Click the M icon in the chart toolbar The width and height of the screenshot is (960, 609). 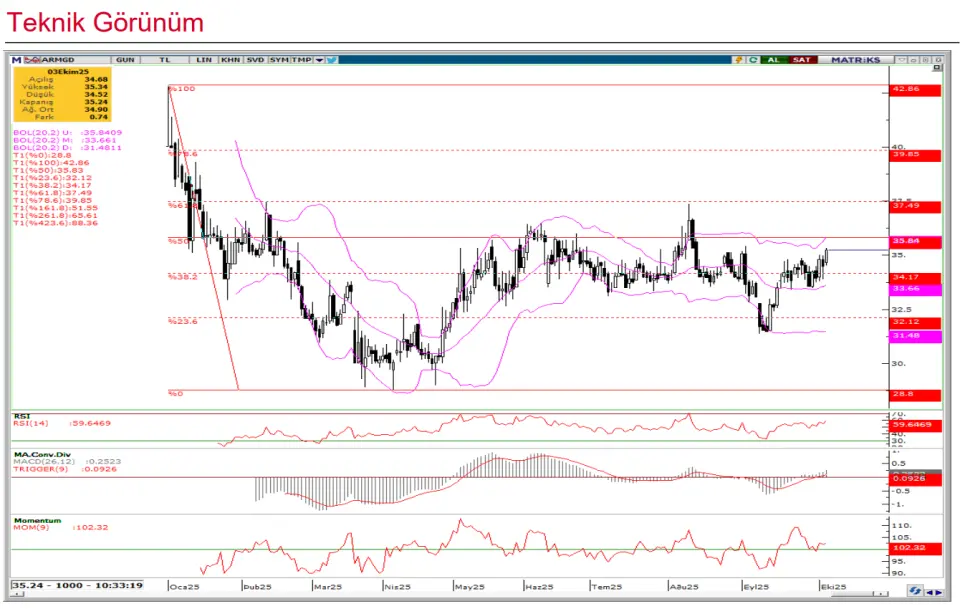15,60
